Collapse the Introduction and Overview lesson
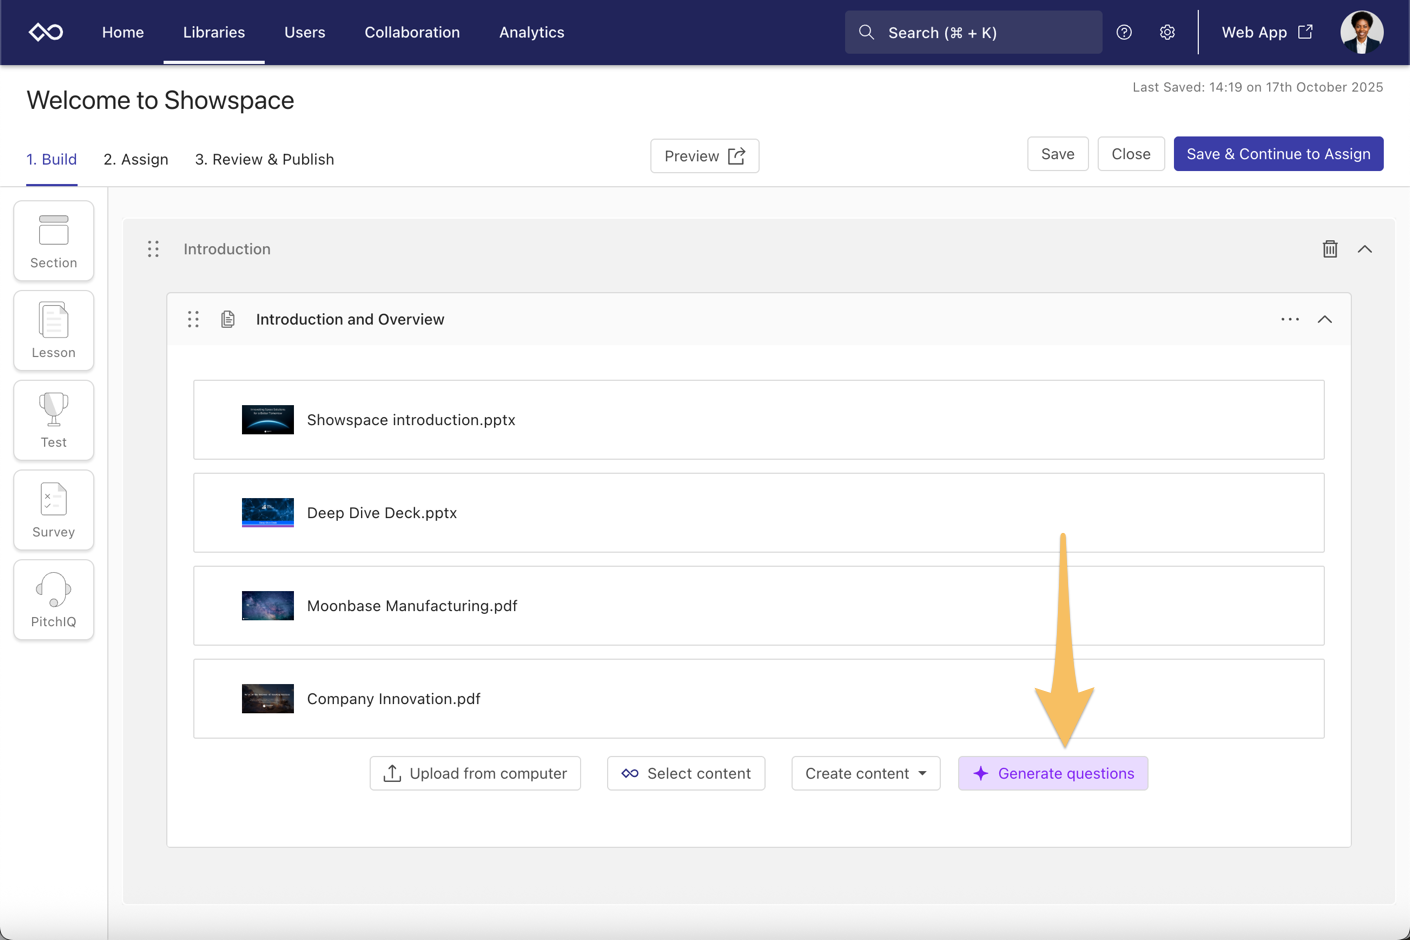The height and width of the screenshot is (940, 1410). (x=1324, y=320)
